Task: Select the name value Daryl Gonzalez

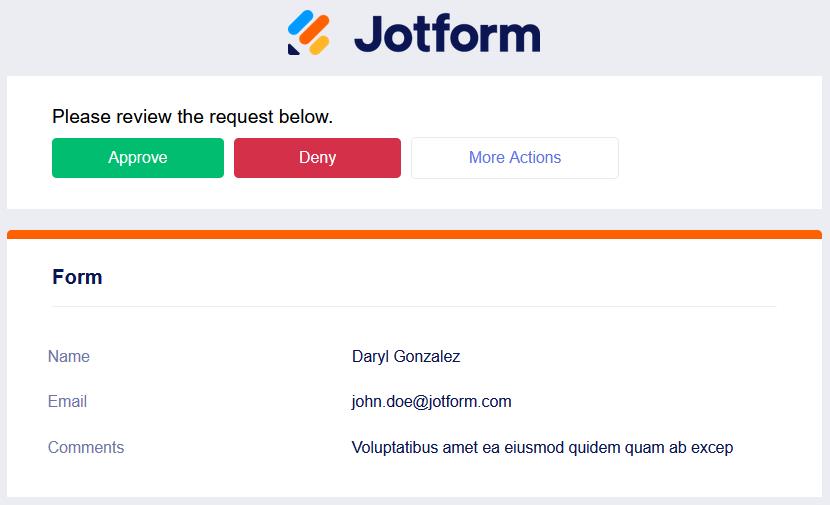Action: tap(406, 357)
